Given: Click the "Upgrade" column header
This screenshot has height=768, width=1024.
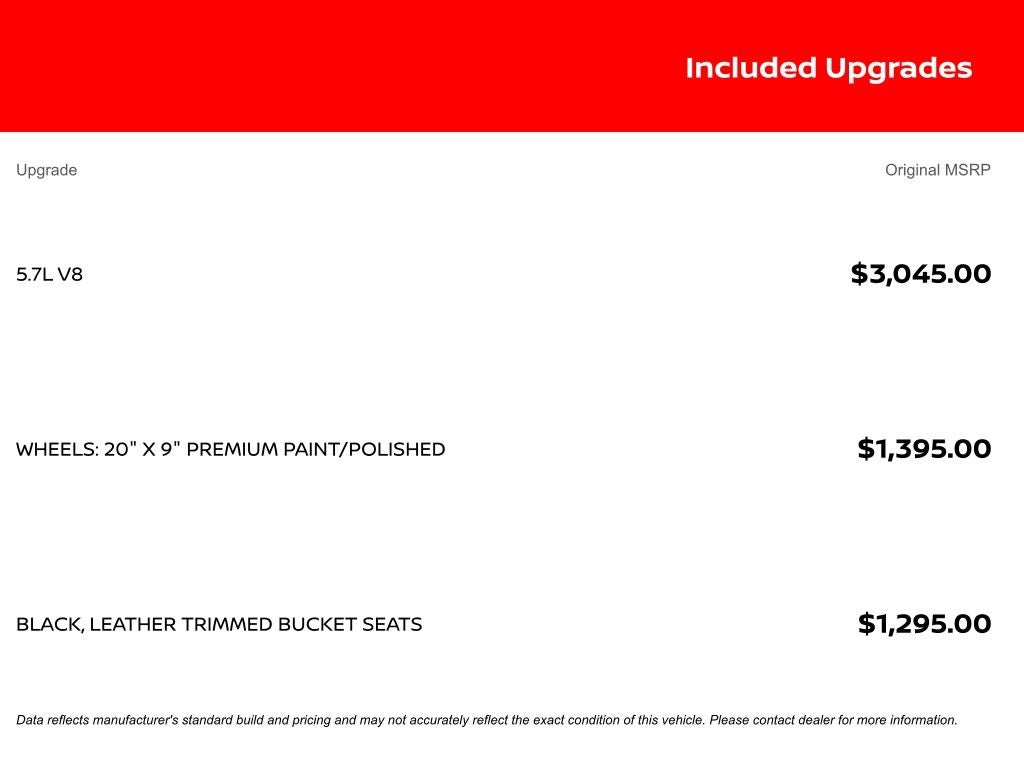Looking at the screenshot, I should point(46,170).
